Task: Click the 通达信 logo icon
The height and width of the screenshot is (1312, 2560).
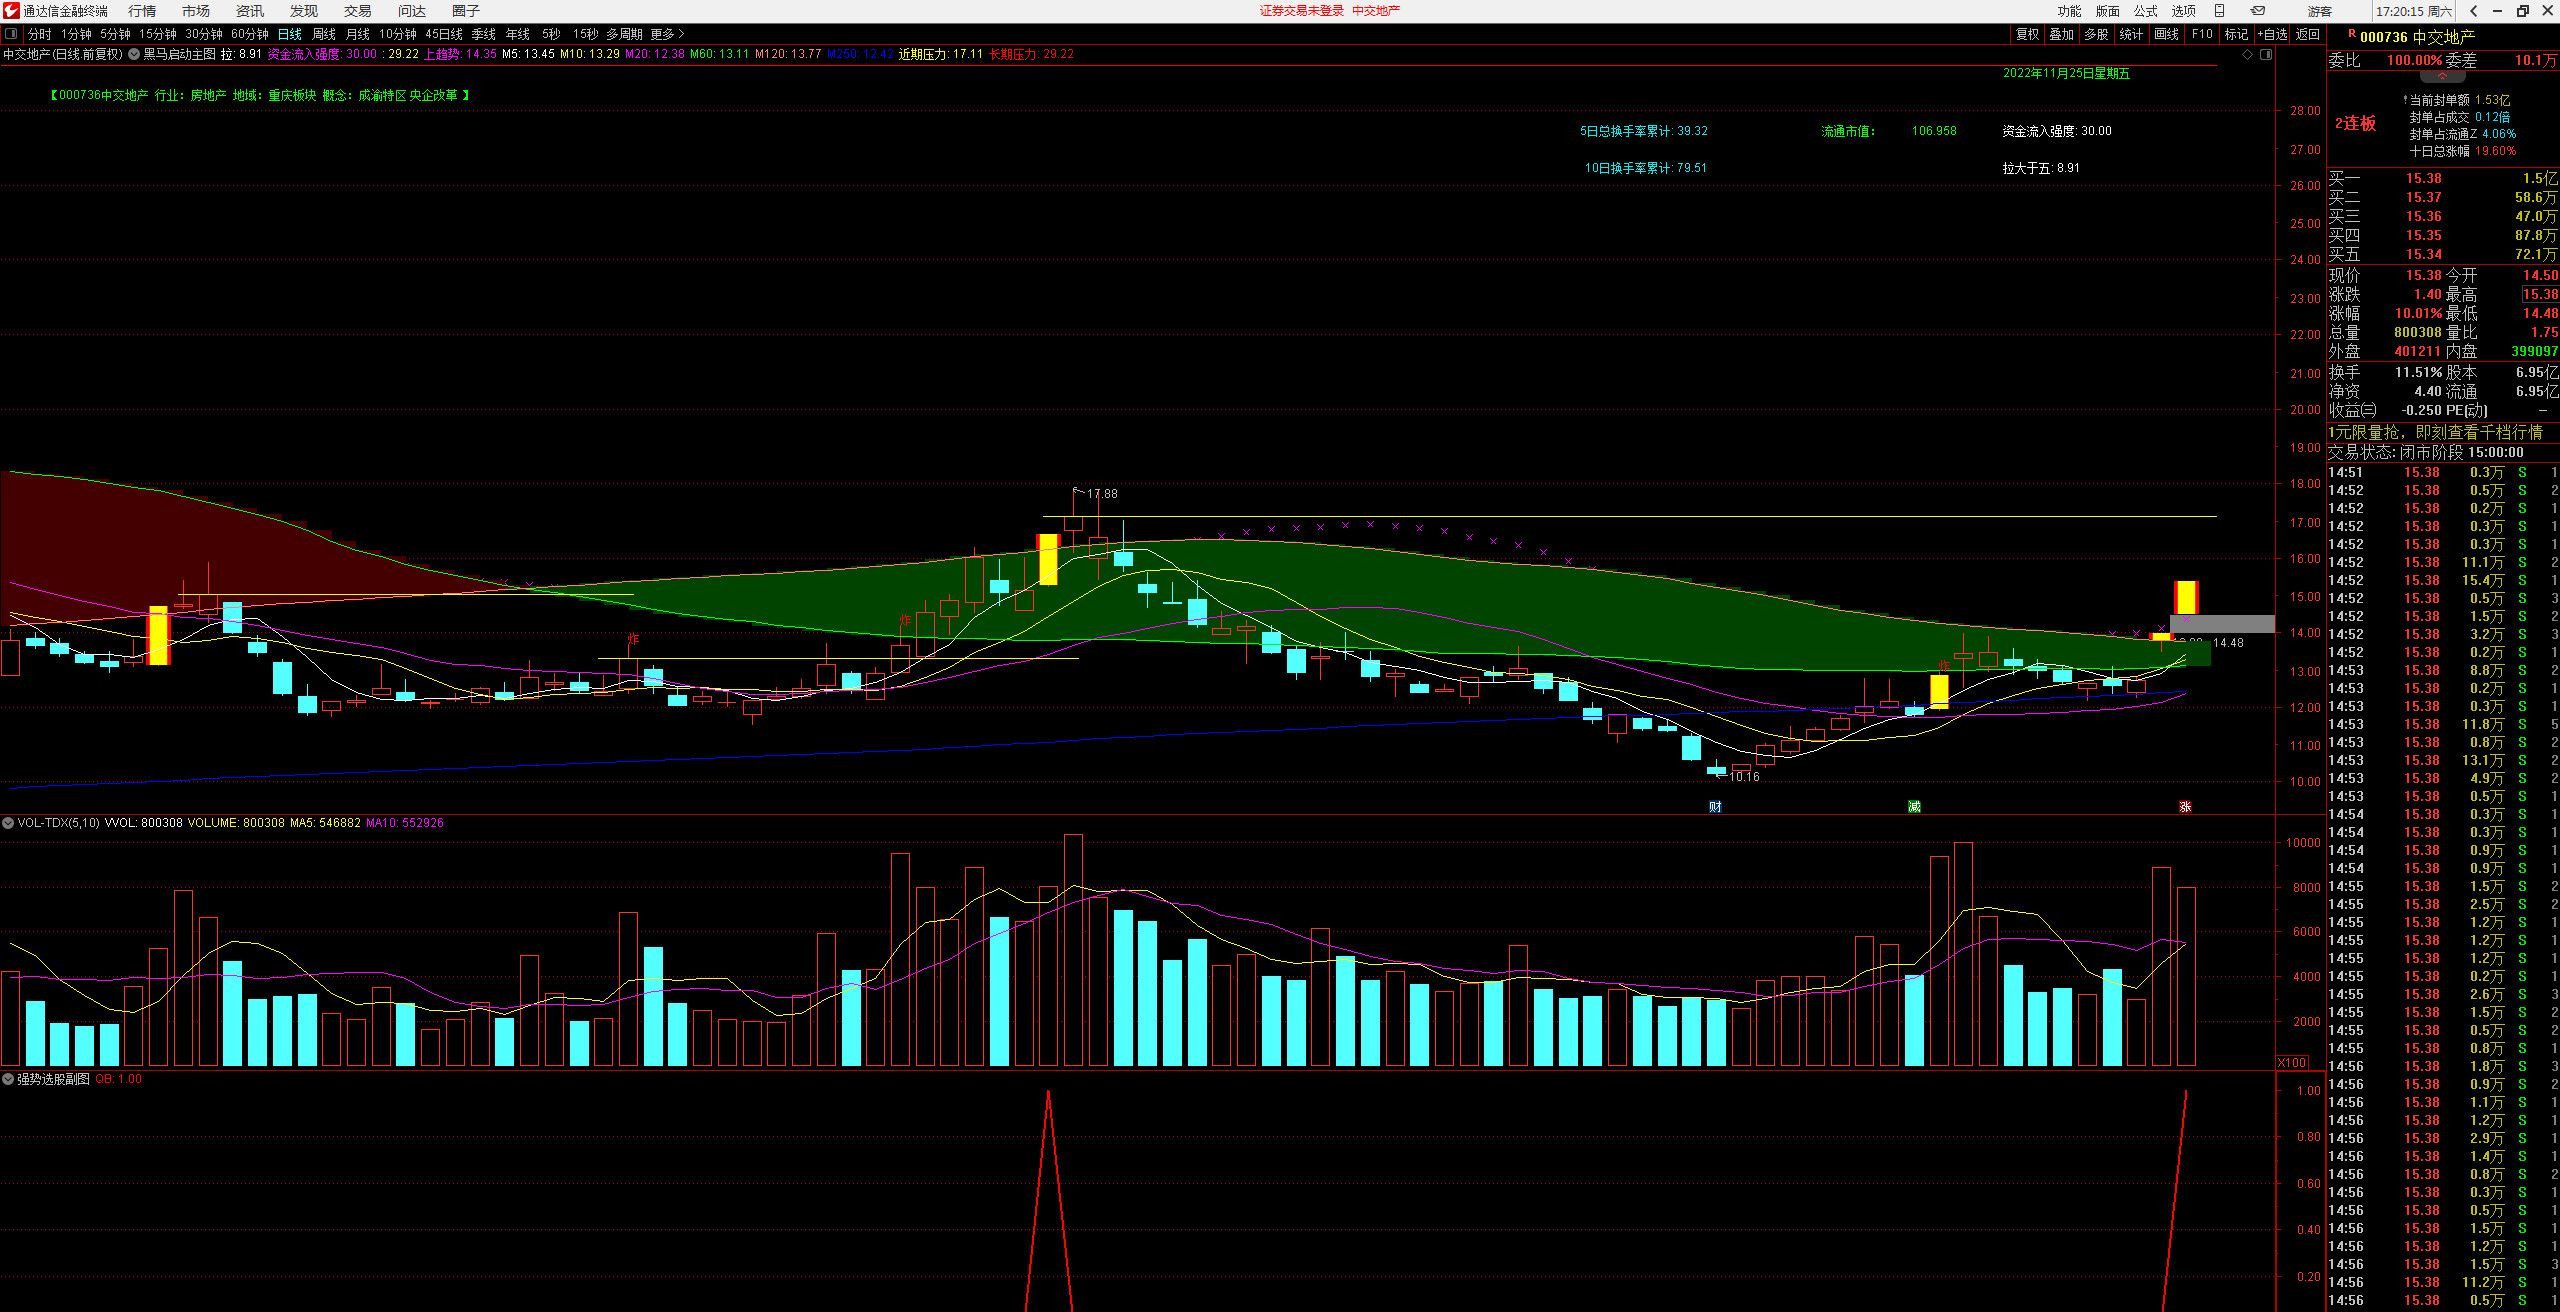Action: click(10, 11)
